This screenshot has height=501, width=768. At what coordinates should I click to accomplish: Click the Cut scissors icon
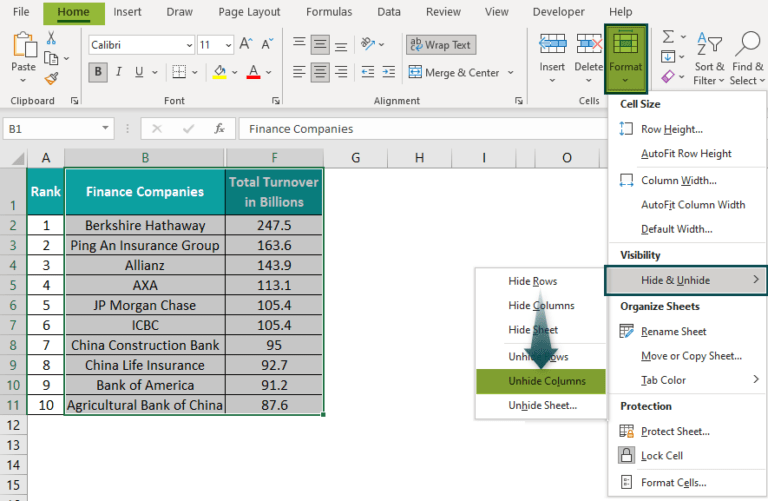tap(51, 38)
